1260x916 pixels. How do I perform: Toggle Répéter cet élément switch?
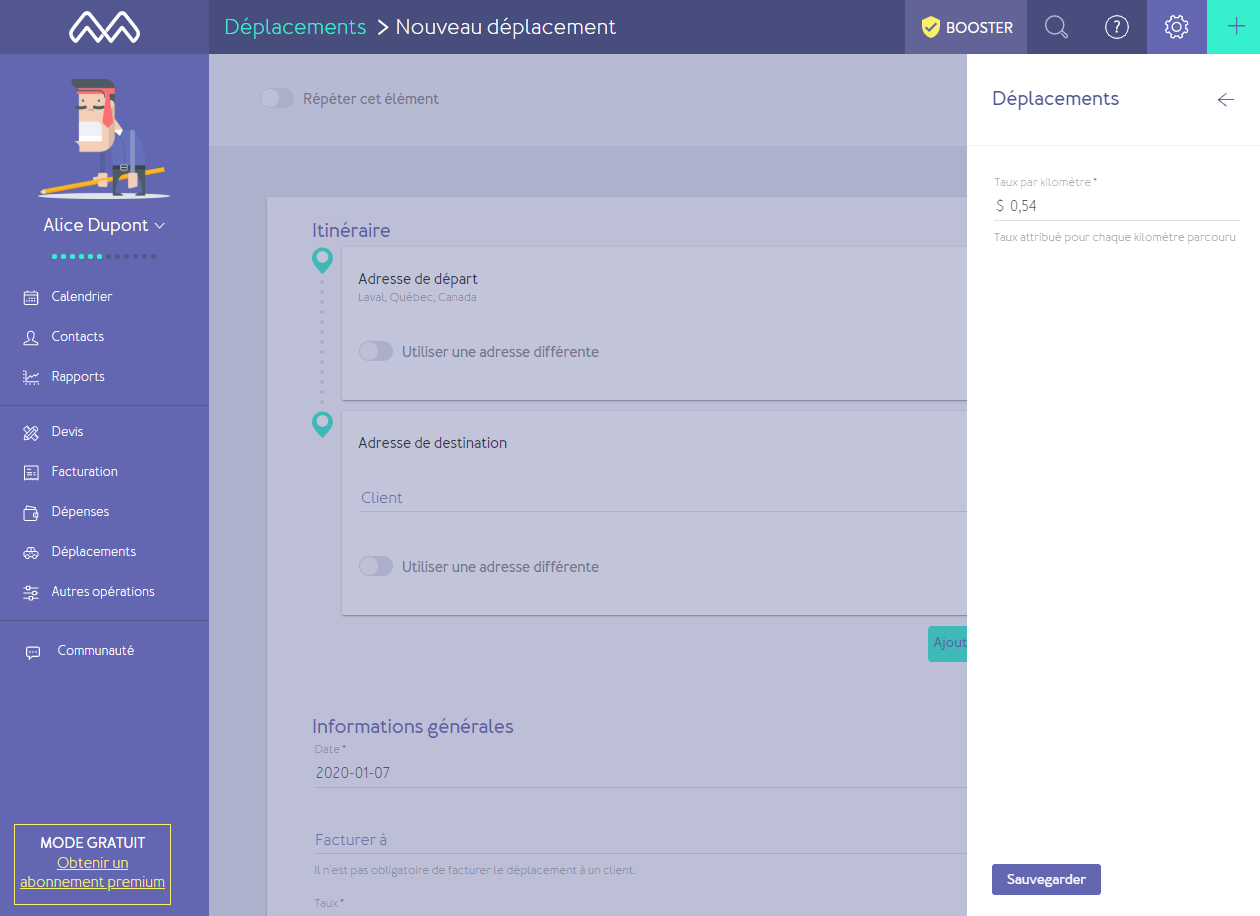[x=277, y=99]
